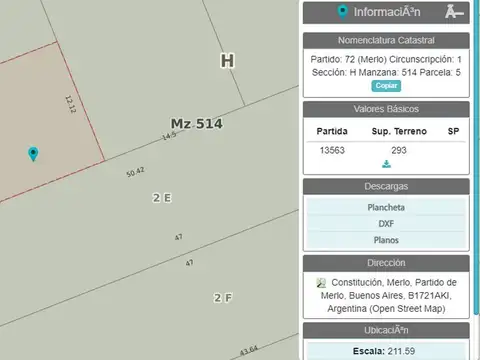Click the download icon under Sup. Terreno

pyautogui.click(x=386, y=164)
